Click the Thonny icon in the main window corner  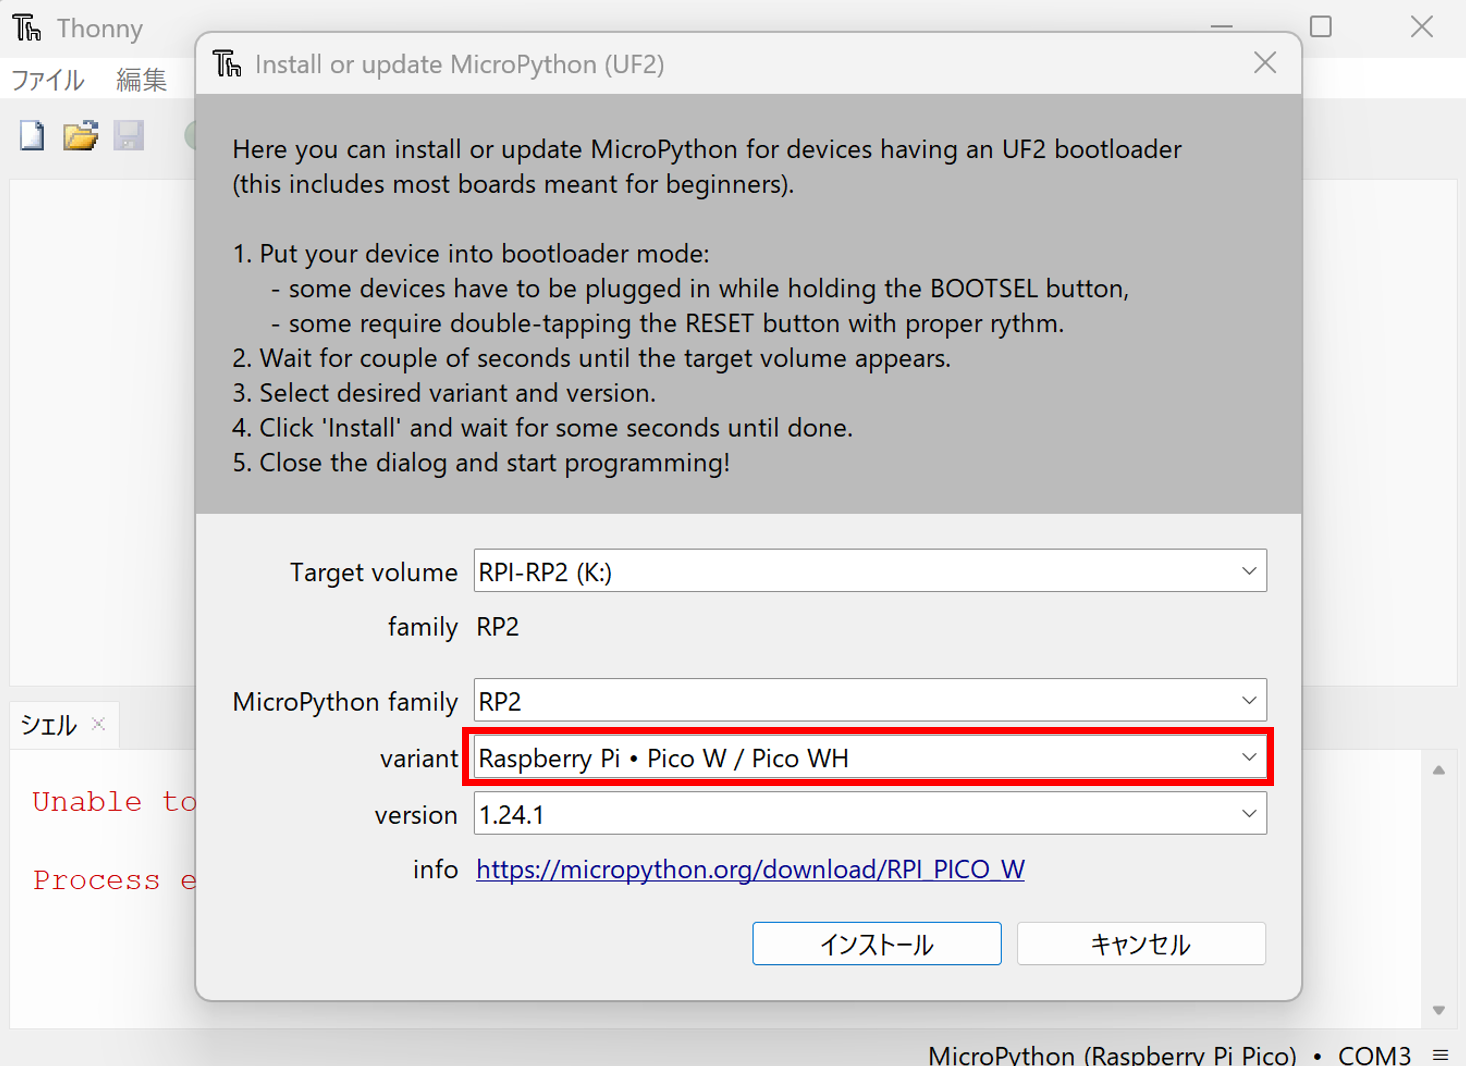coord(26,27)
